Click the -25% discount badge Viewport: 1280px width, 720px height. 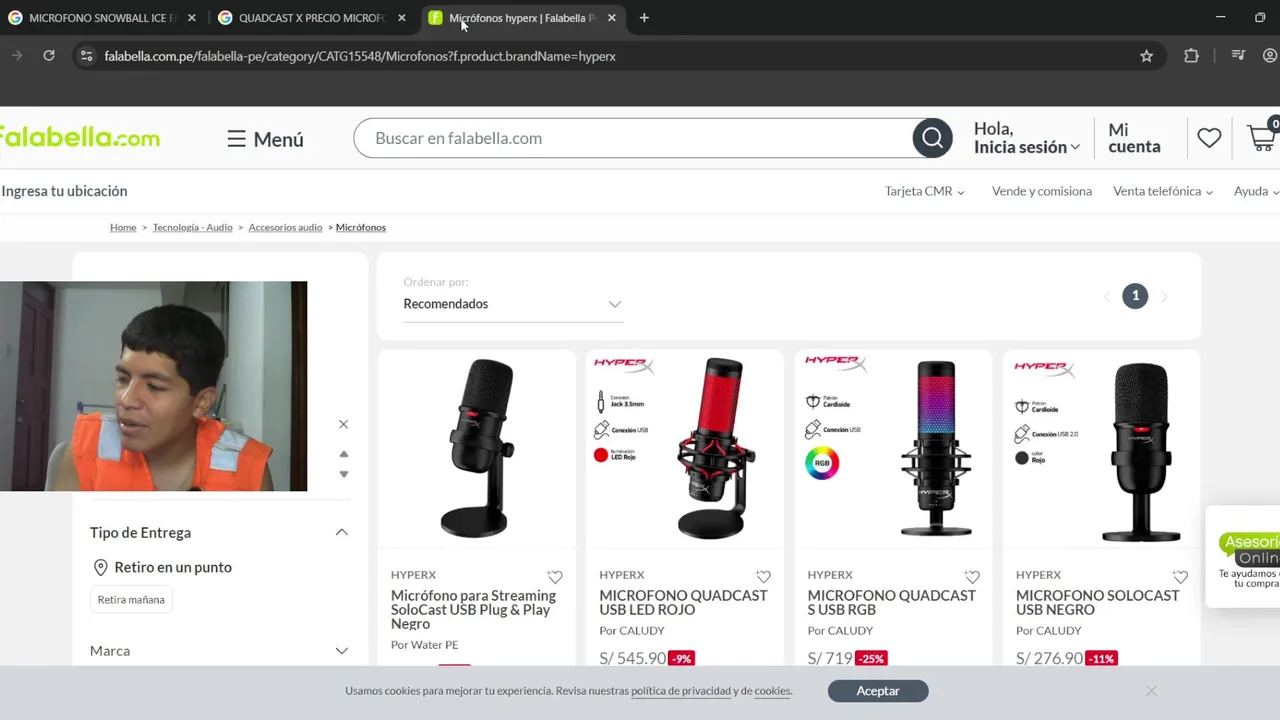click(x=871, y=659)
